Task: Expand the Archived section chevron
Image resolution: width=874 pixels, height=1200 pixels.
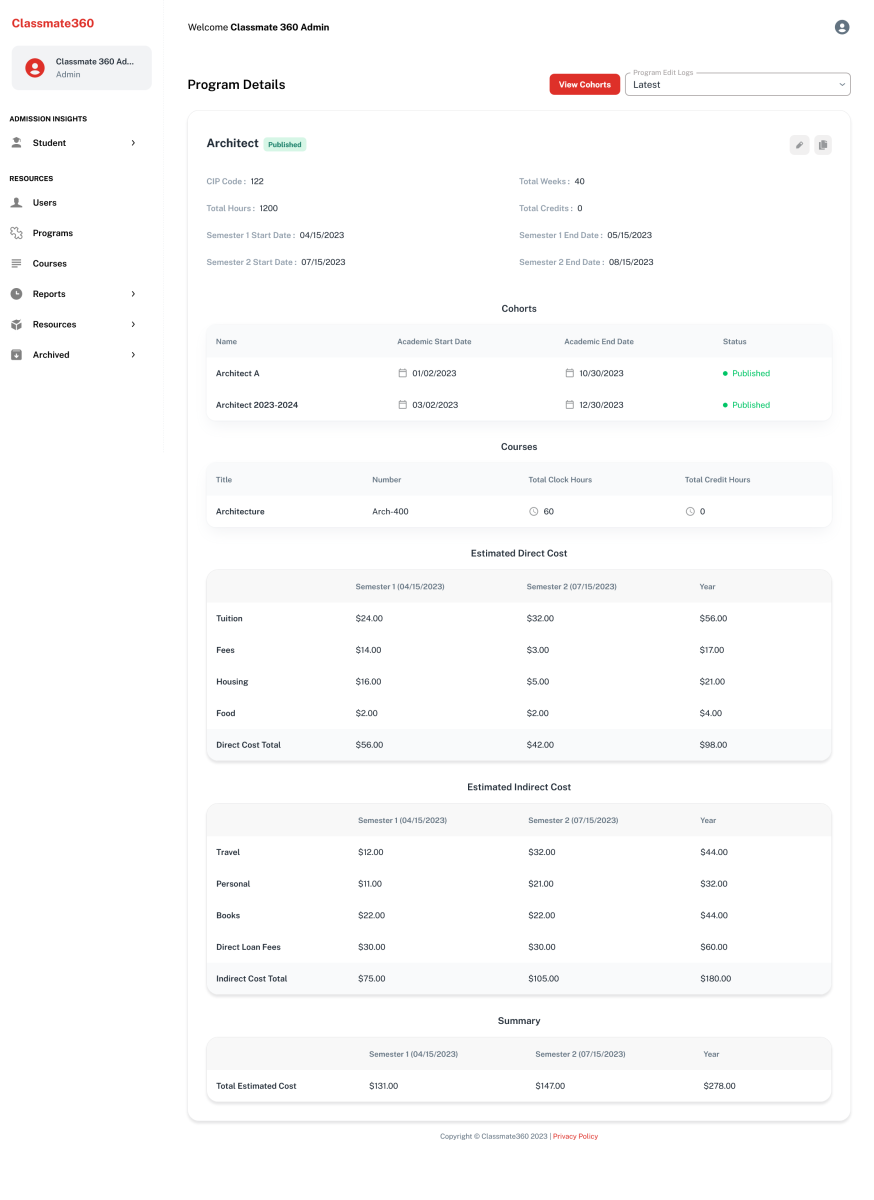Action: pyautogui.click(x=133, y=355)
